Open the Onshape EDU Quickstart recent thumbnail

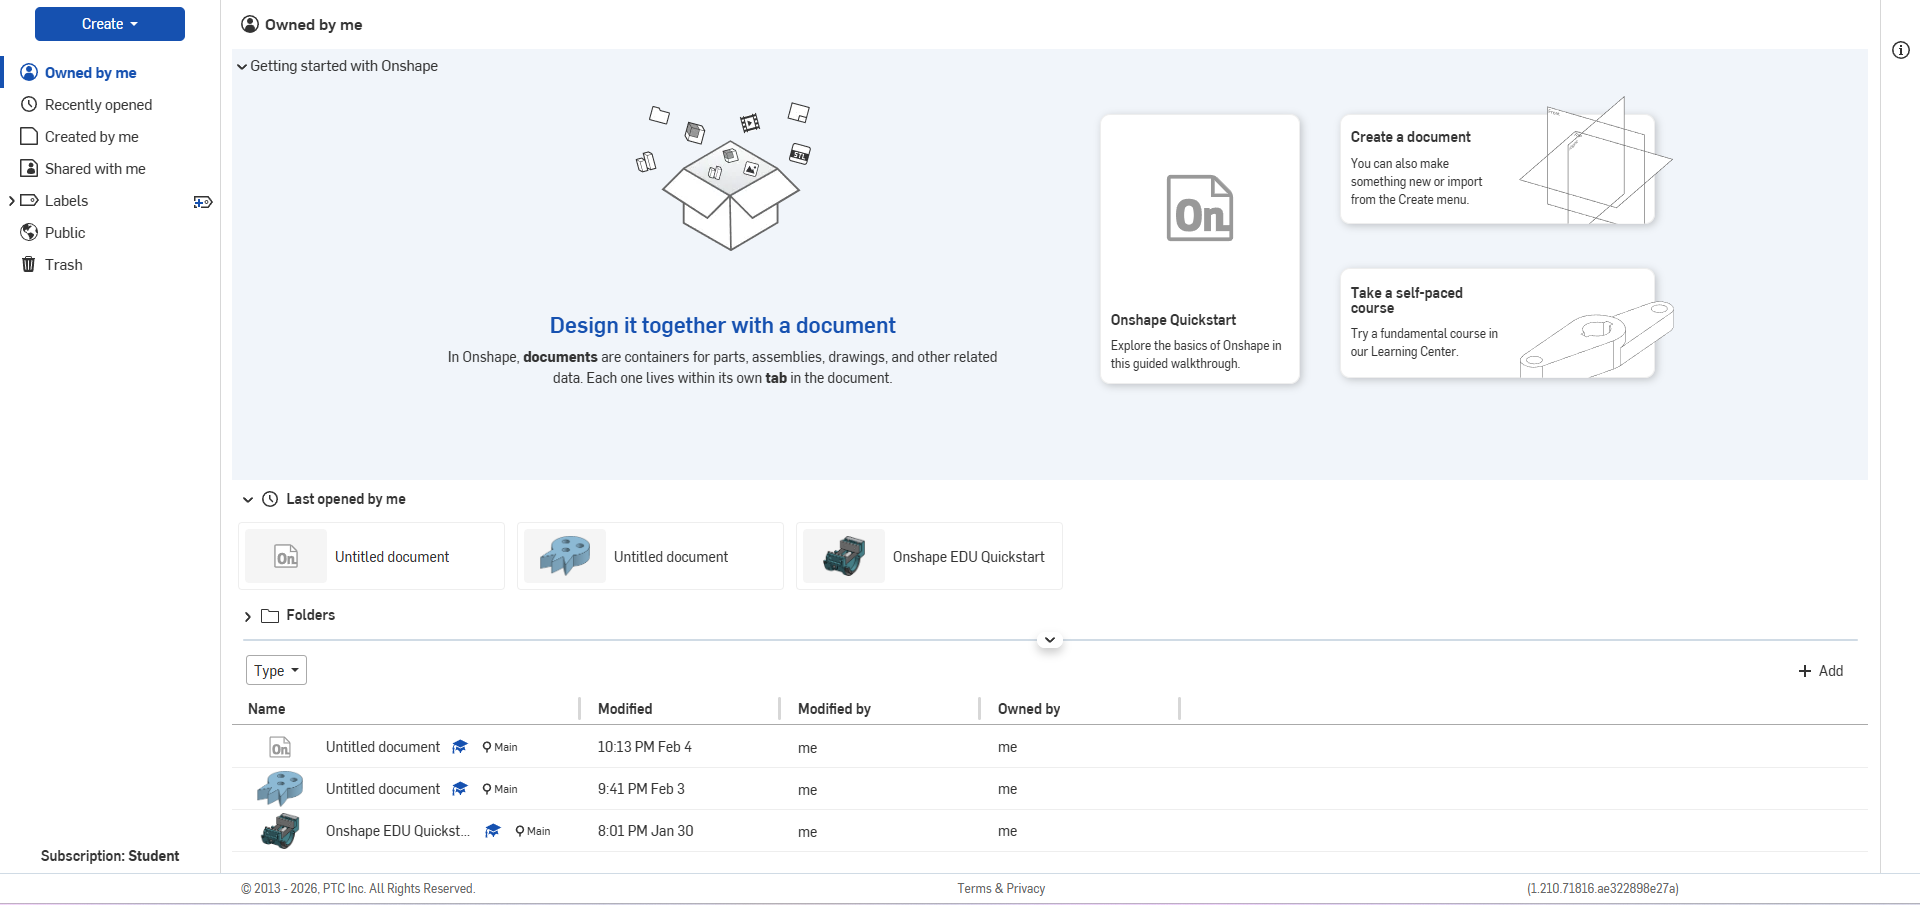[844, 557]
